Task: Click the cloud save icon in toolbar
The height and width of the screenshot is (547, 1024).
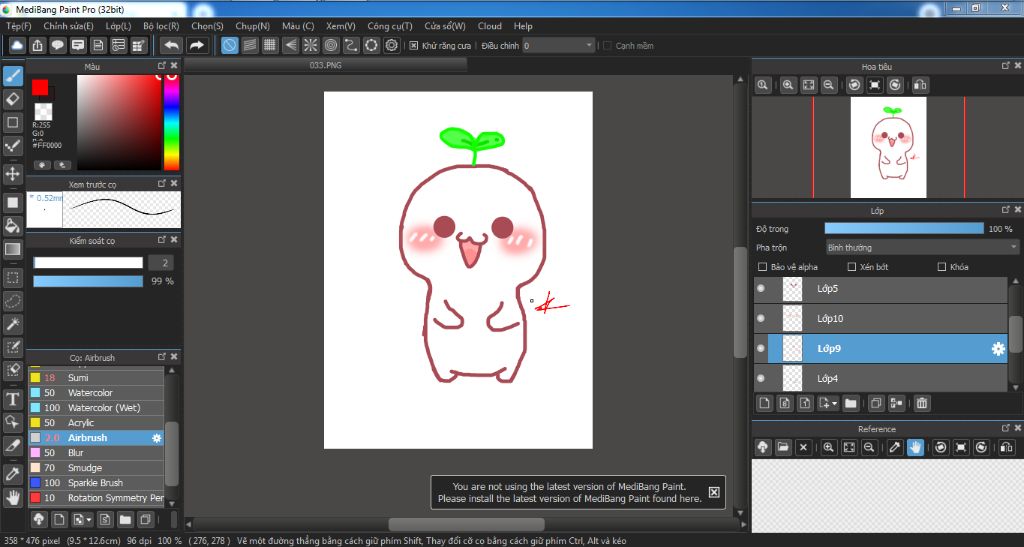Action: [x=17, y=45]
